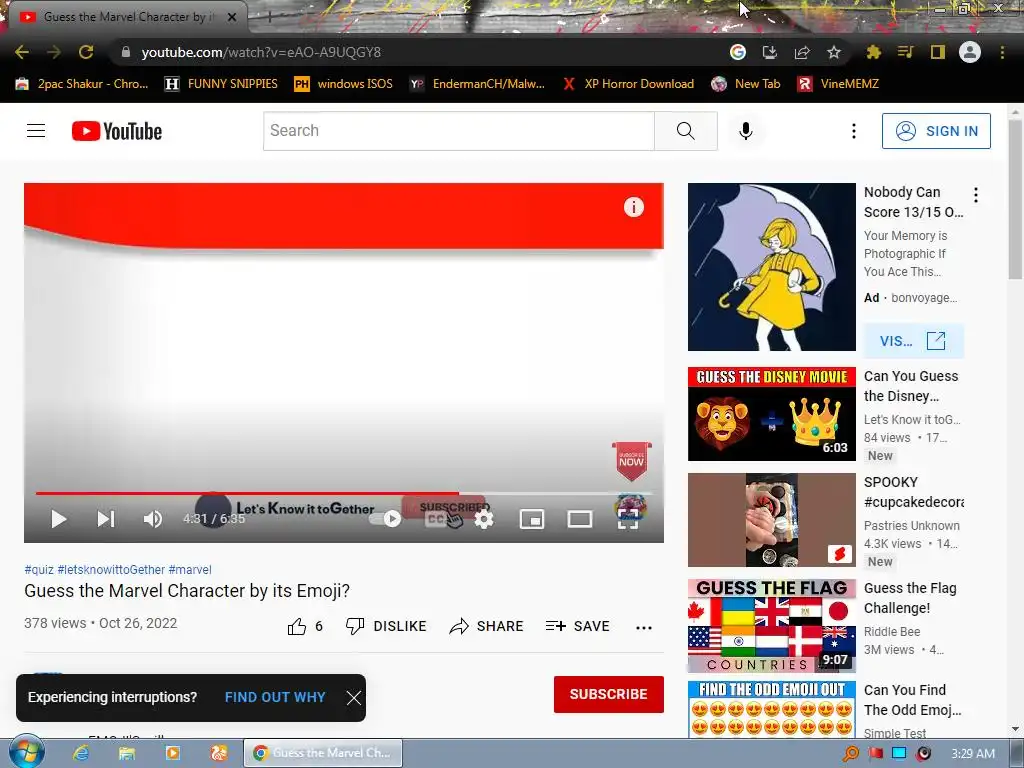1024x768 pixels.
Task: Open the umbrella girl ad thumbnail
Action: coord(771,267)
